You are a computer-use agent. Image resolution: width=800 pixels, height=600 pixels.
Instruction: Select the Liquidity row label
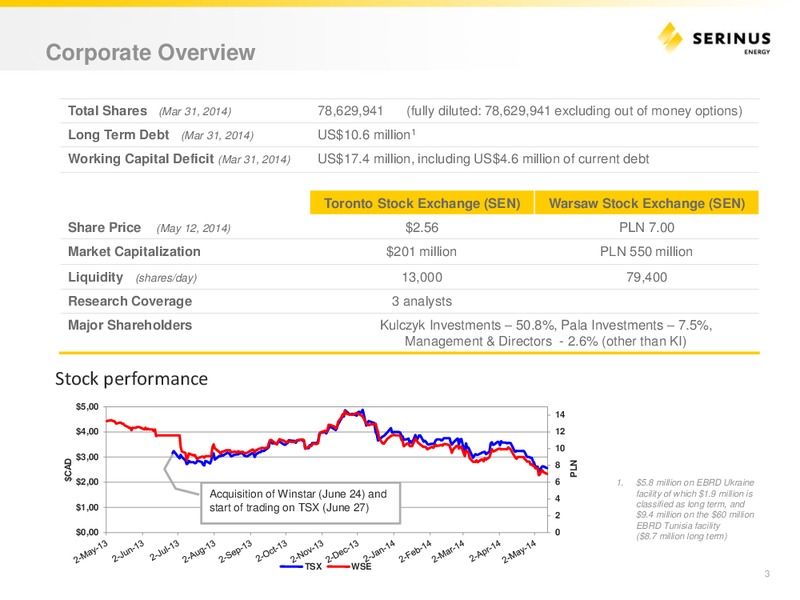click(x=95, y=277)
